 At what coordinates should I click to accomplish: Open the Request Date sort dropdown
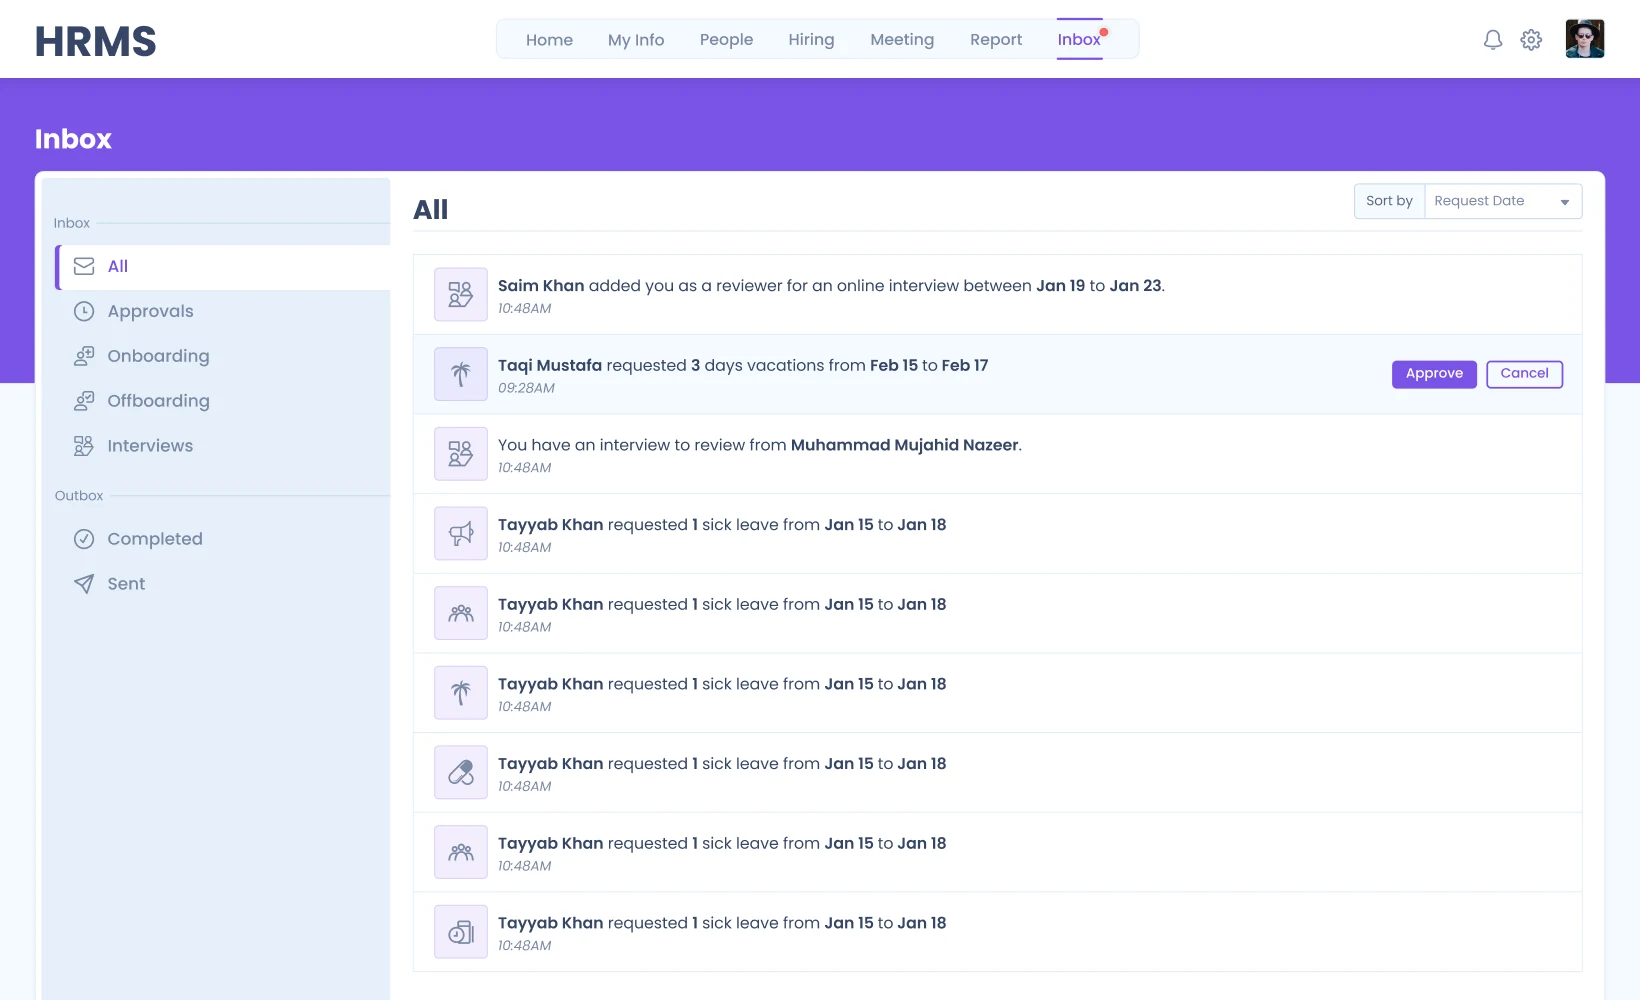tap(1503, 201)
